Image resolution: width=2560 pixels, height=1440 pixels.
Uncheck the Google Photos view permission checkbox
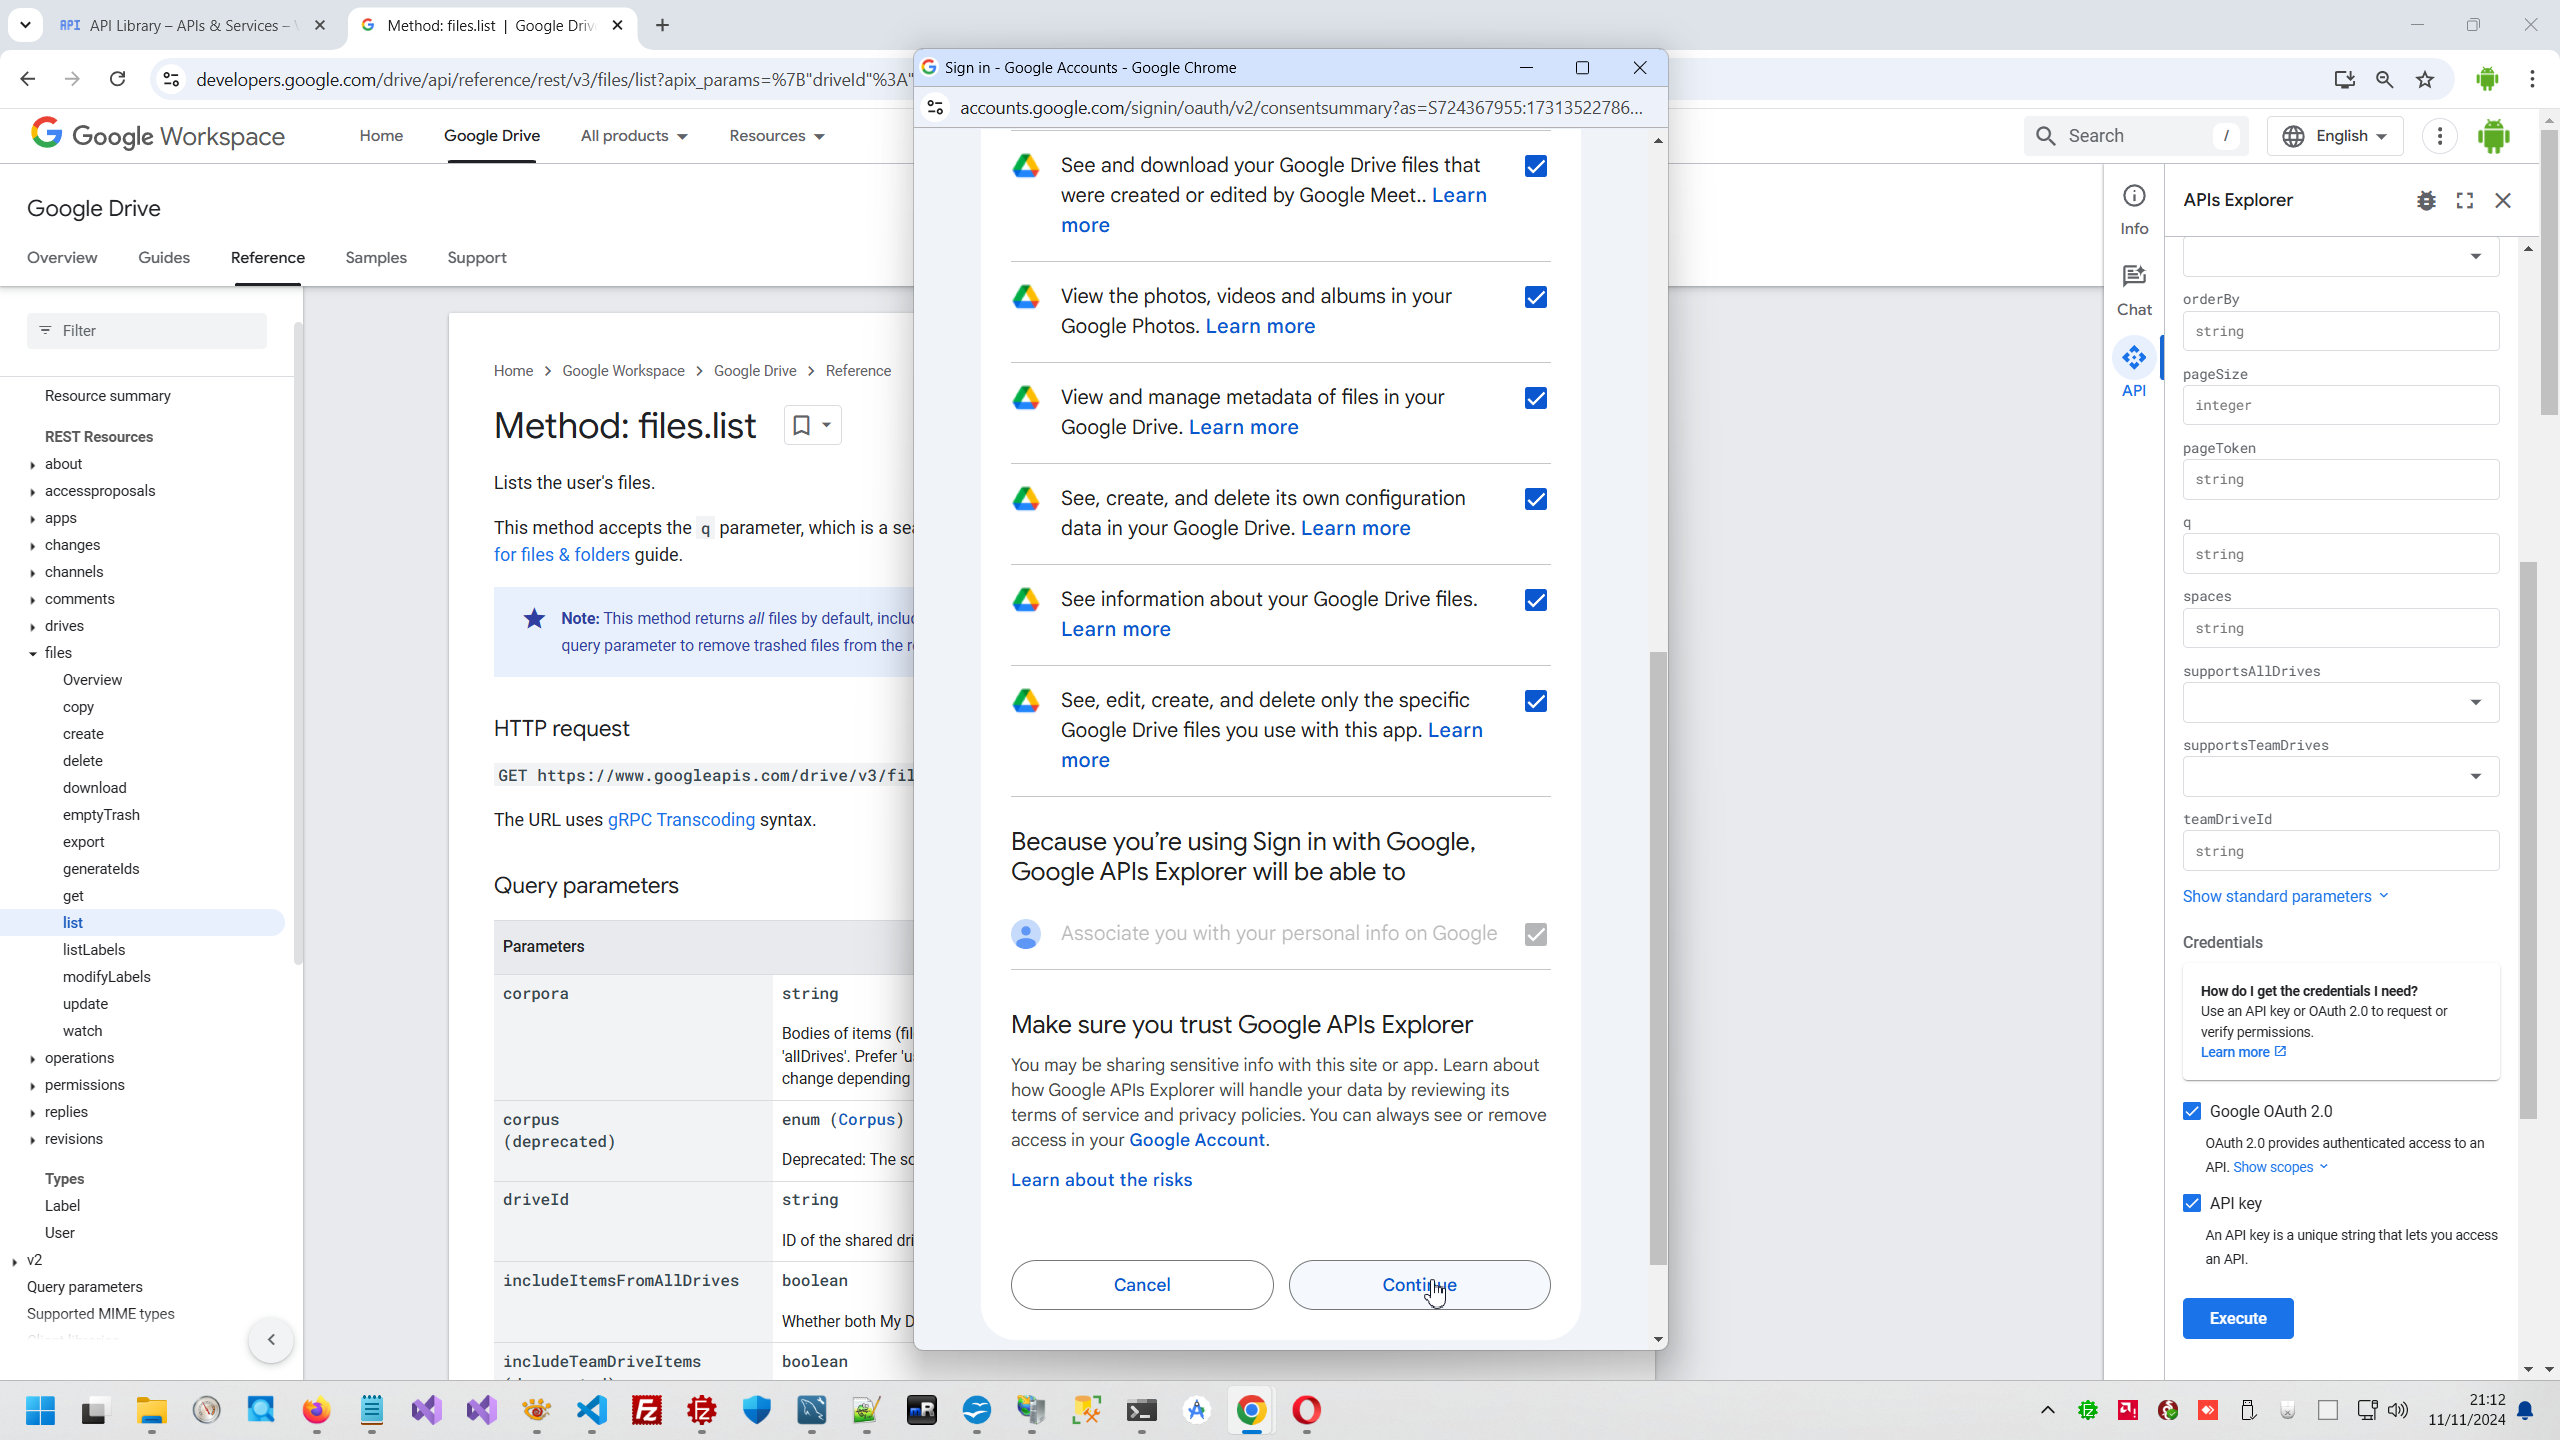(1536, 297)
